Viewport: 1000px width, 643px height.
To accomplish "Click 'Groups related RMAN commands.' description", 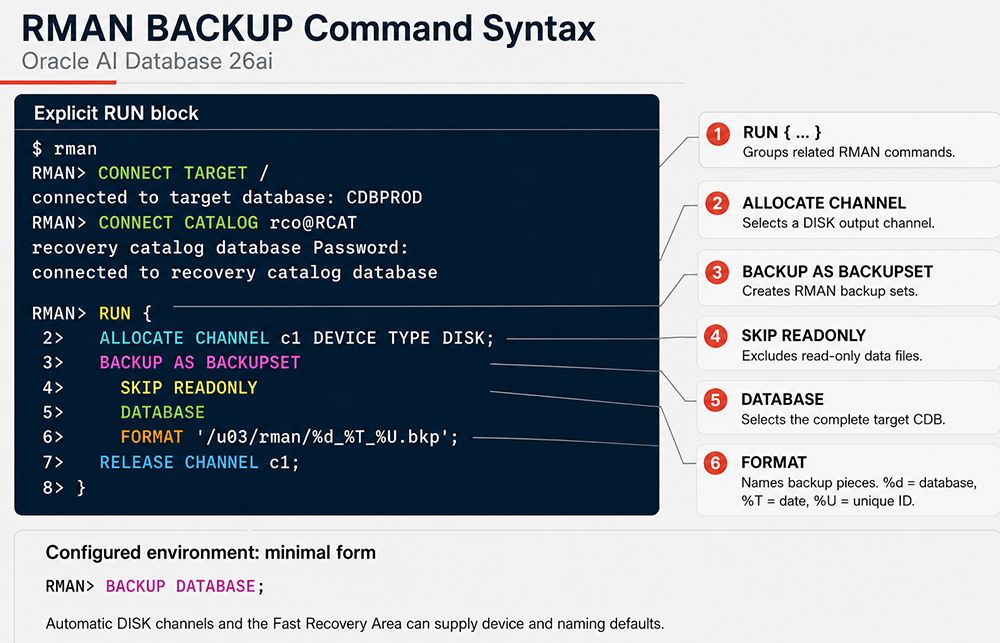I will [x=849, y=152].
